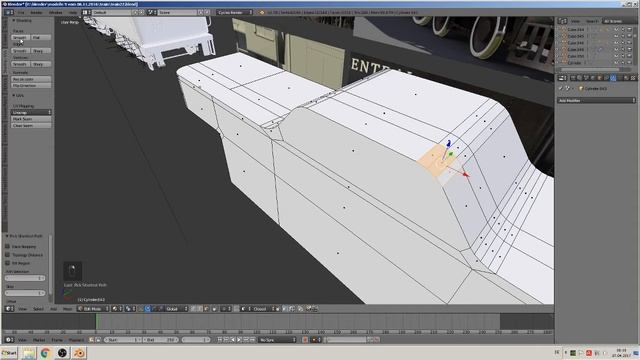The width and height of the screenshot is (640, 360).
Task: Open the File menu
Action: (21, 12)
